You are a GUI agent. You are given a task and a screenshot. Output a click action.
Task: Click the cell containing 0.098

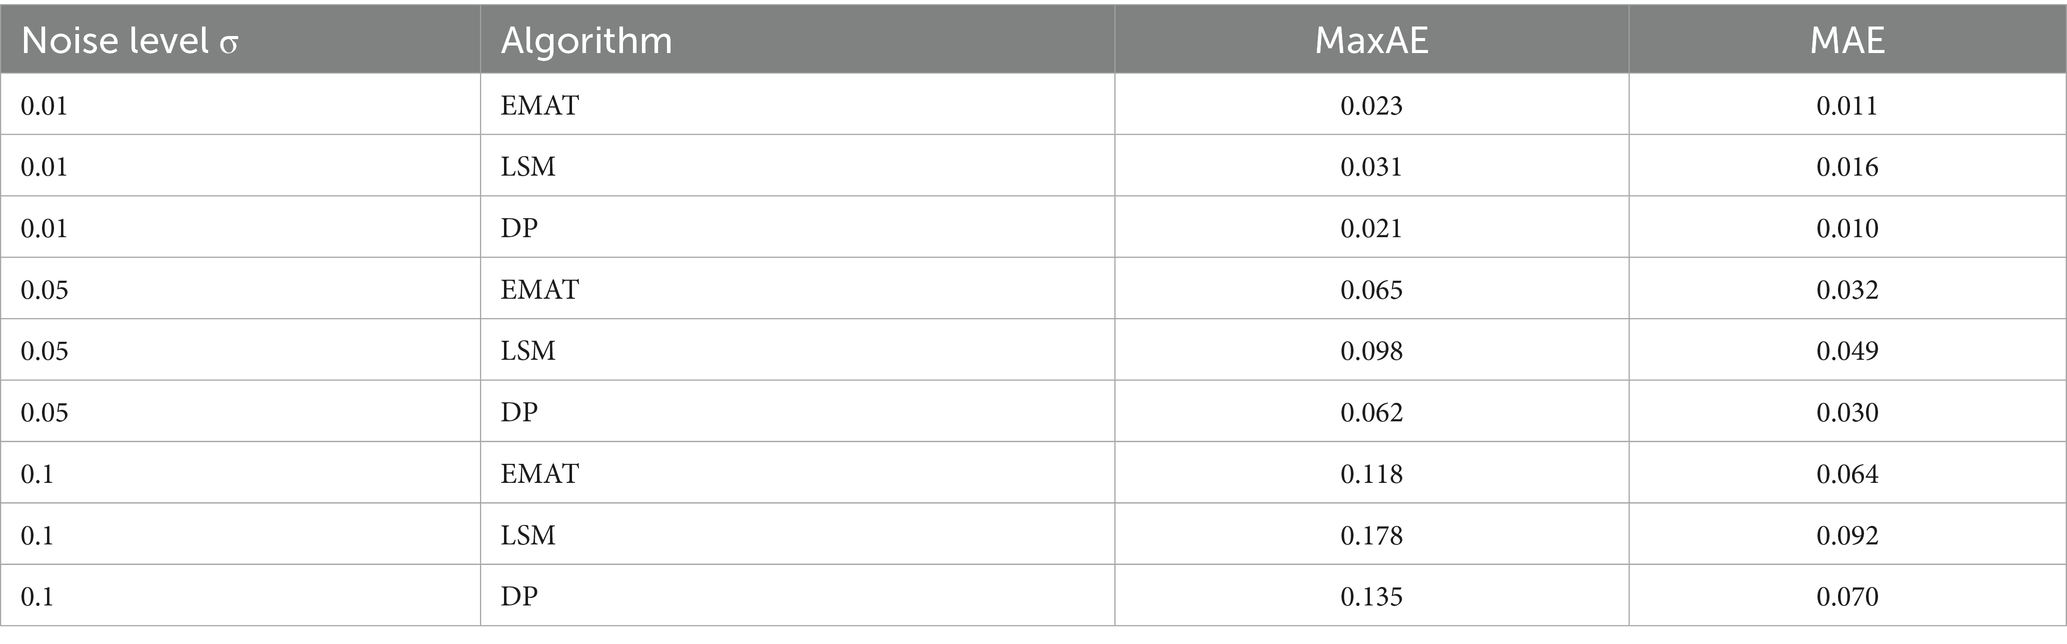1371,351
